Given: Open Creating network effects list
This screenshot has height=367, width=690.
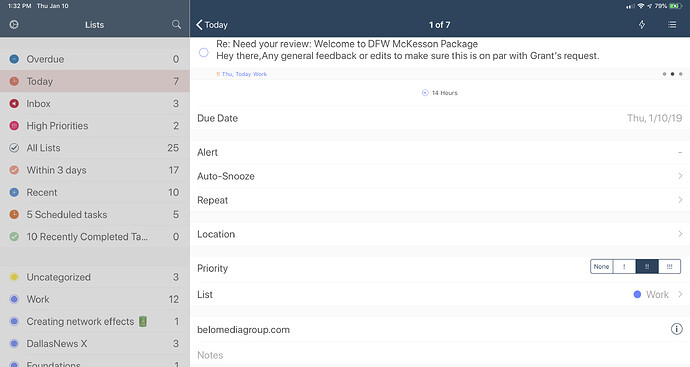Looking at the screenshot, I should coord(95,321).
